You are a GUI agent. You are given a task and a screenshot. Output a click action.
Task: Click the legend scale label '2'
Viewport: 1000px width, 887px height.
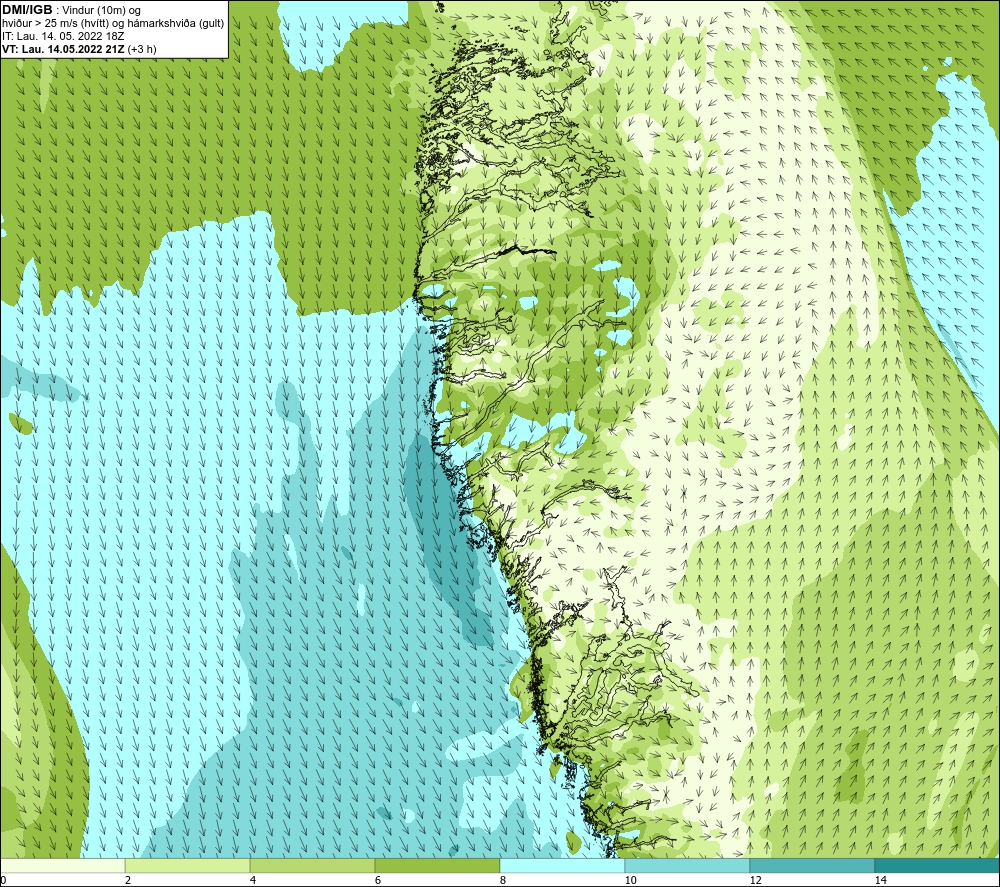point(128,881)
